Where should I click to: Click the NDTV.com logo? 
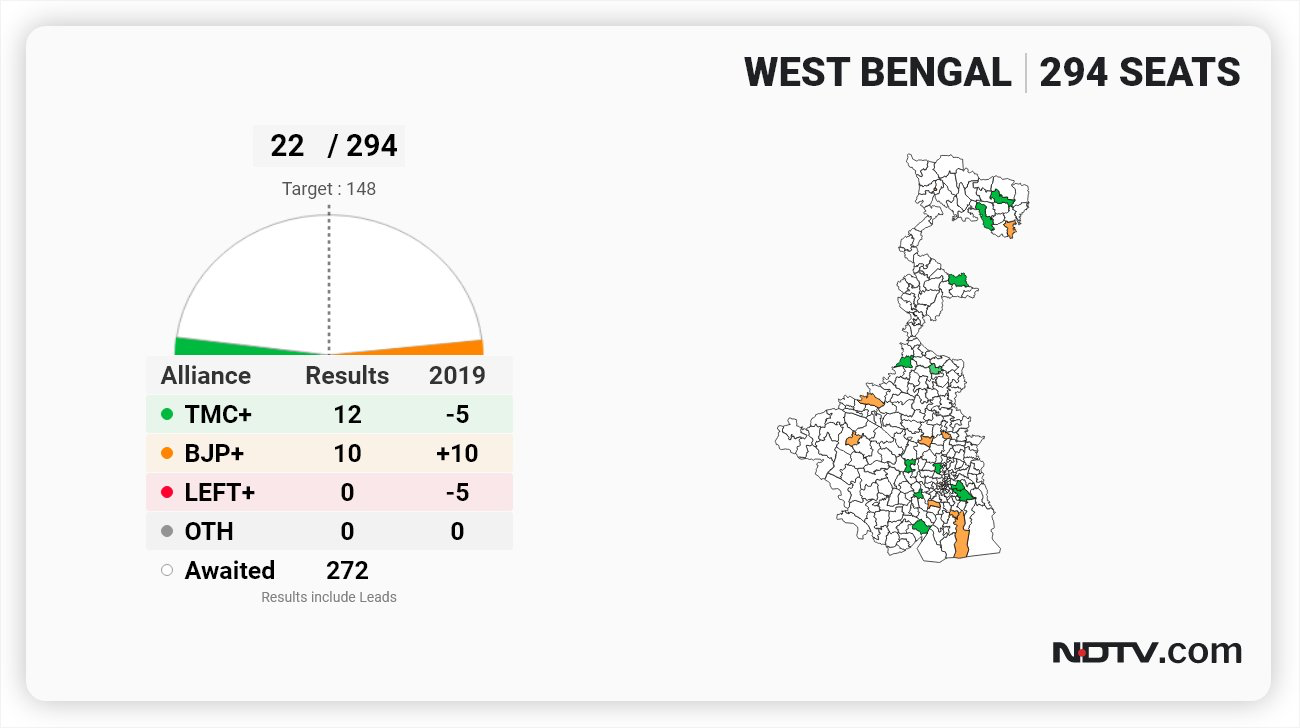coord(1147,652)
